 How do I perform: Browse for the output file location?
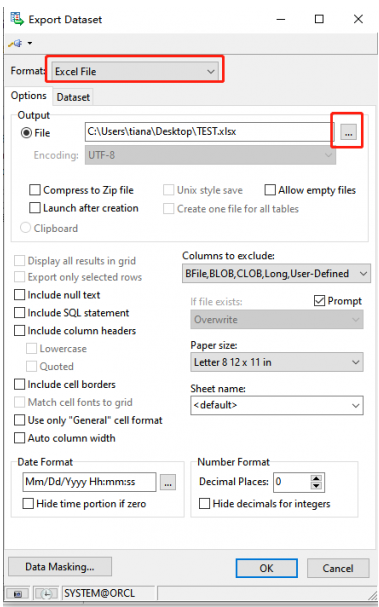[x=348, y=133]
